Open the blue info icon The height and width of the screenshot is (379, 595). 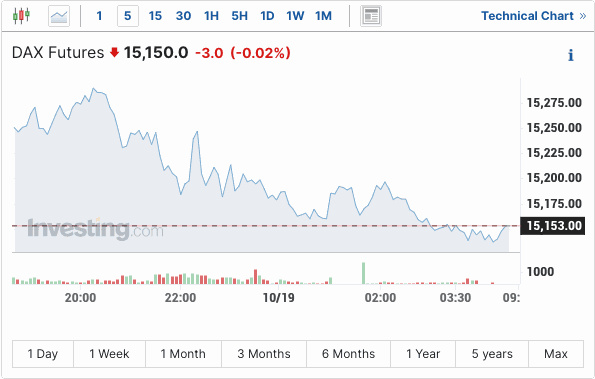(571, 55)
